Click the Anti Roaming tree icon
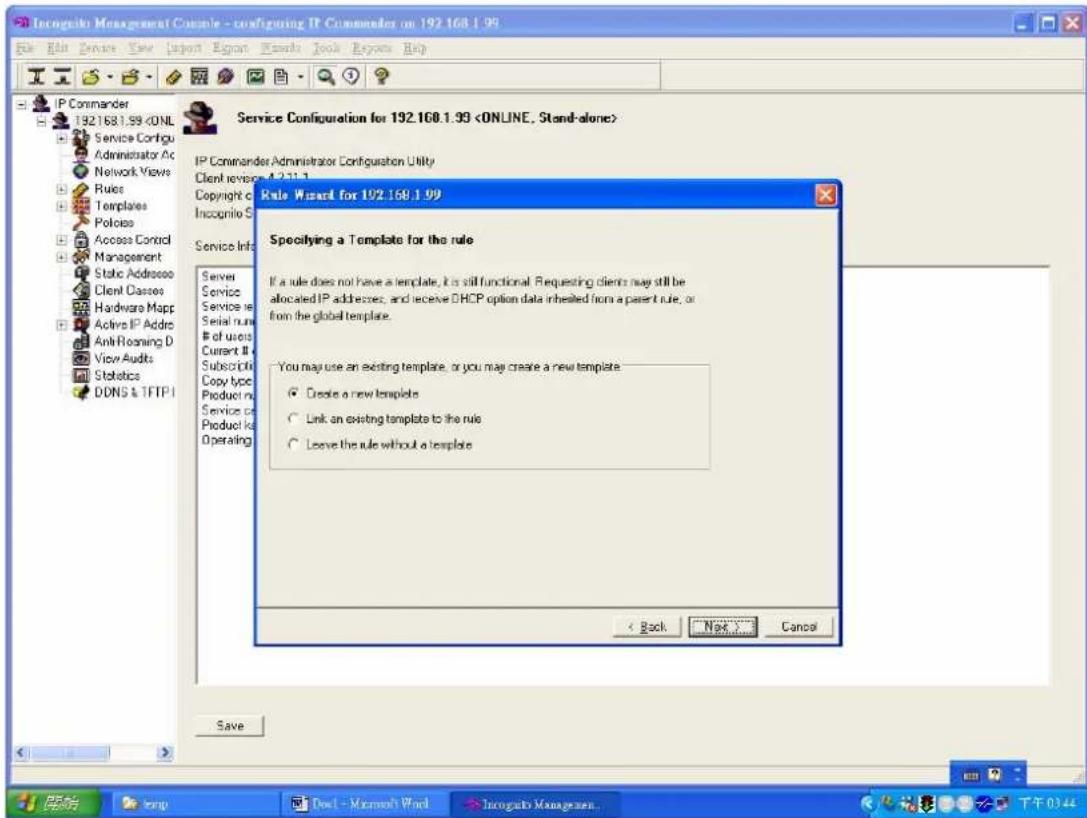The width and height of the screenshot is (1087, 818). coord(81,342)
